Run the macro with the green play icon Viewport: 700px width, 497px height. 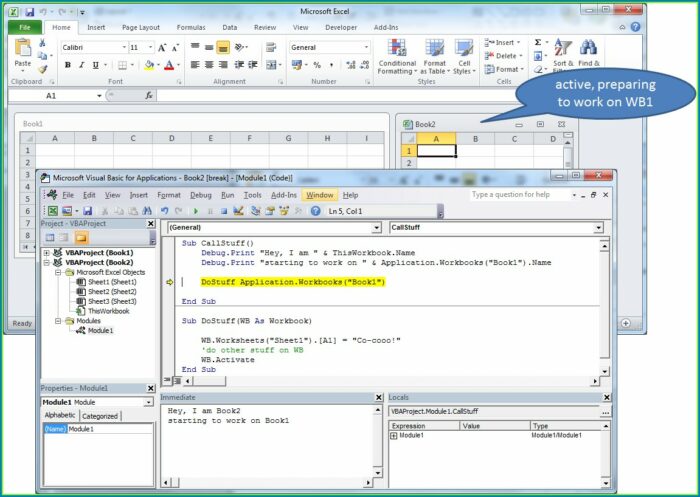(196, 211)
